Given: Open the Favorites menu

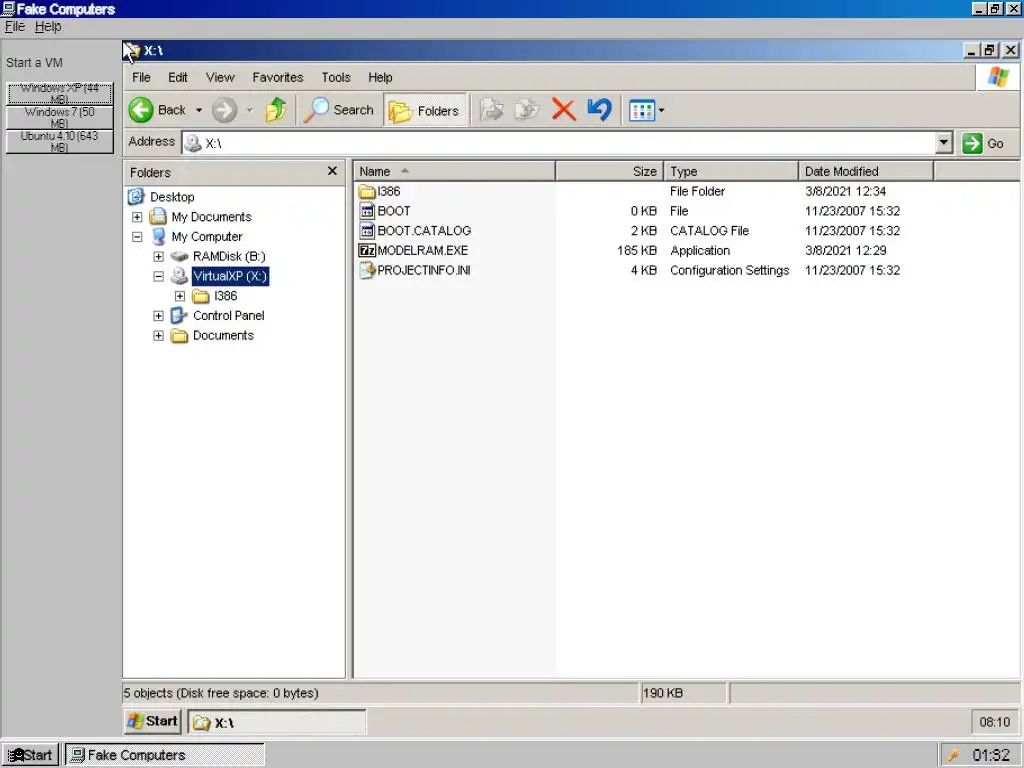Looking at the screenshot, I should tap(278, 77).
